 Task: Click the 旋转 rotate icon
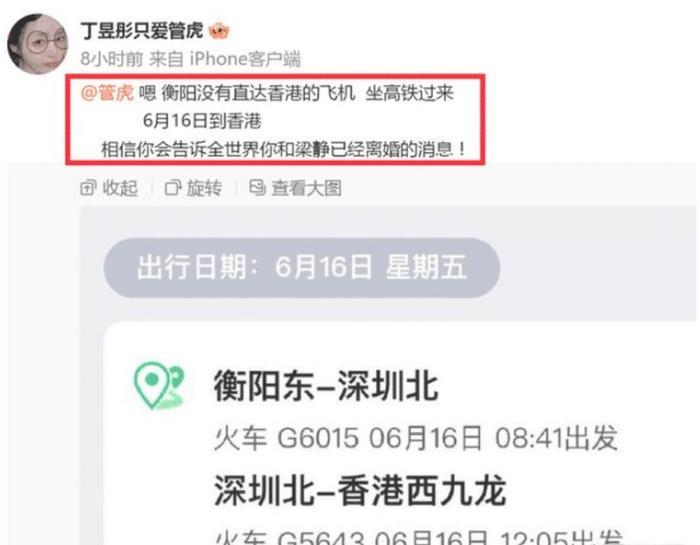[172, 188]
